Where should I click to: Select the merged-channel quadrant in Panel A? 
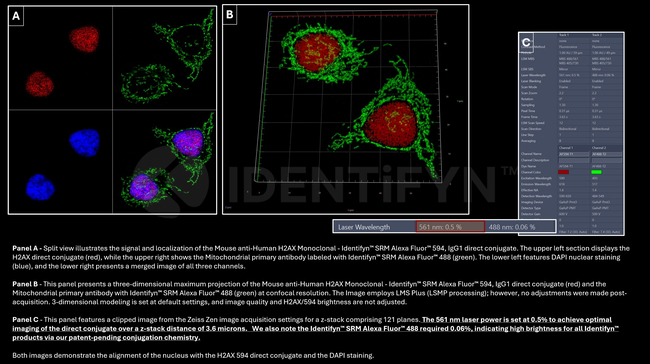coord(164,162)
